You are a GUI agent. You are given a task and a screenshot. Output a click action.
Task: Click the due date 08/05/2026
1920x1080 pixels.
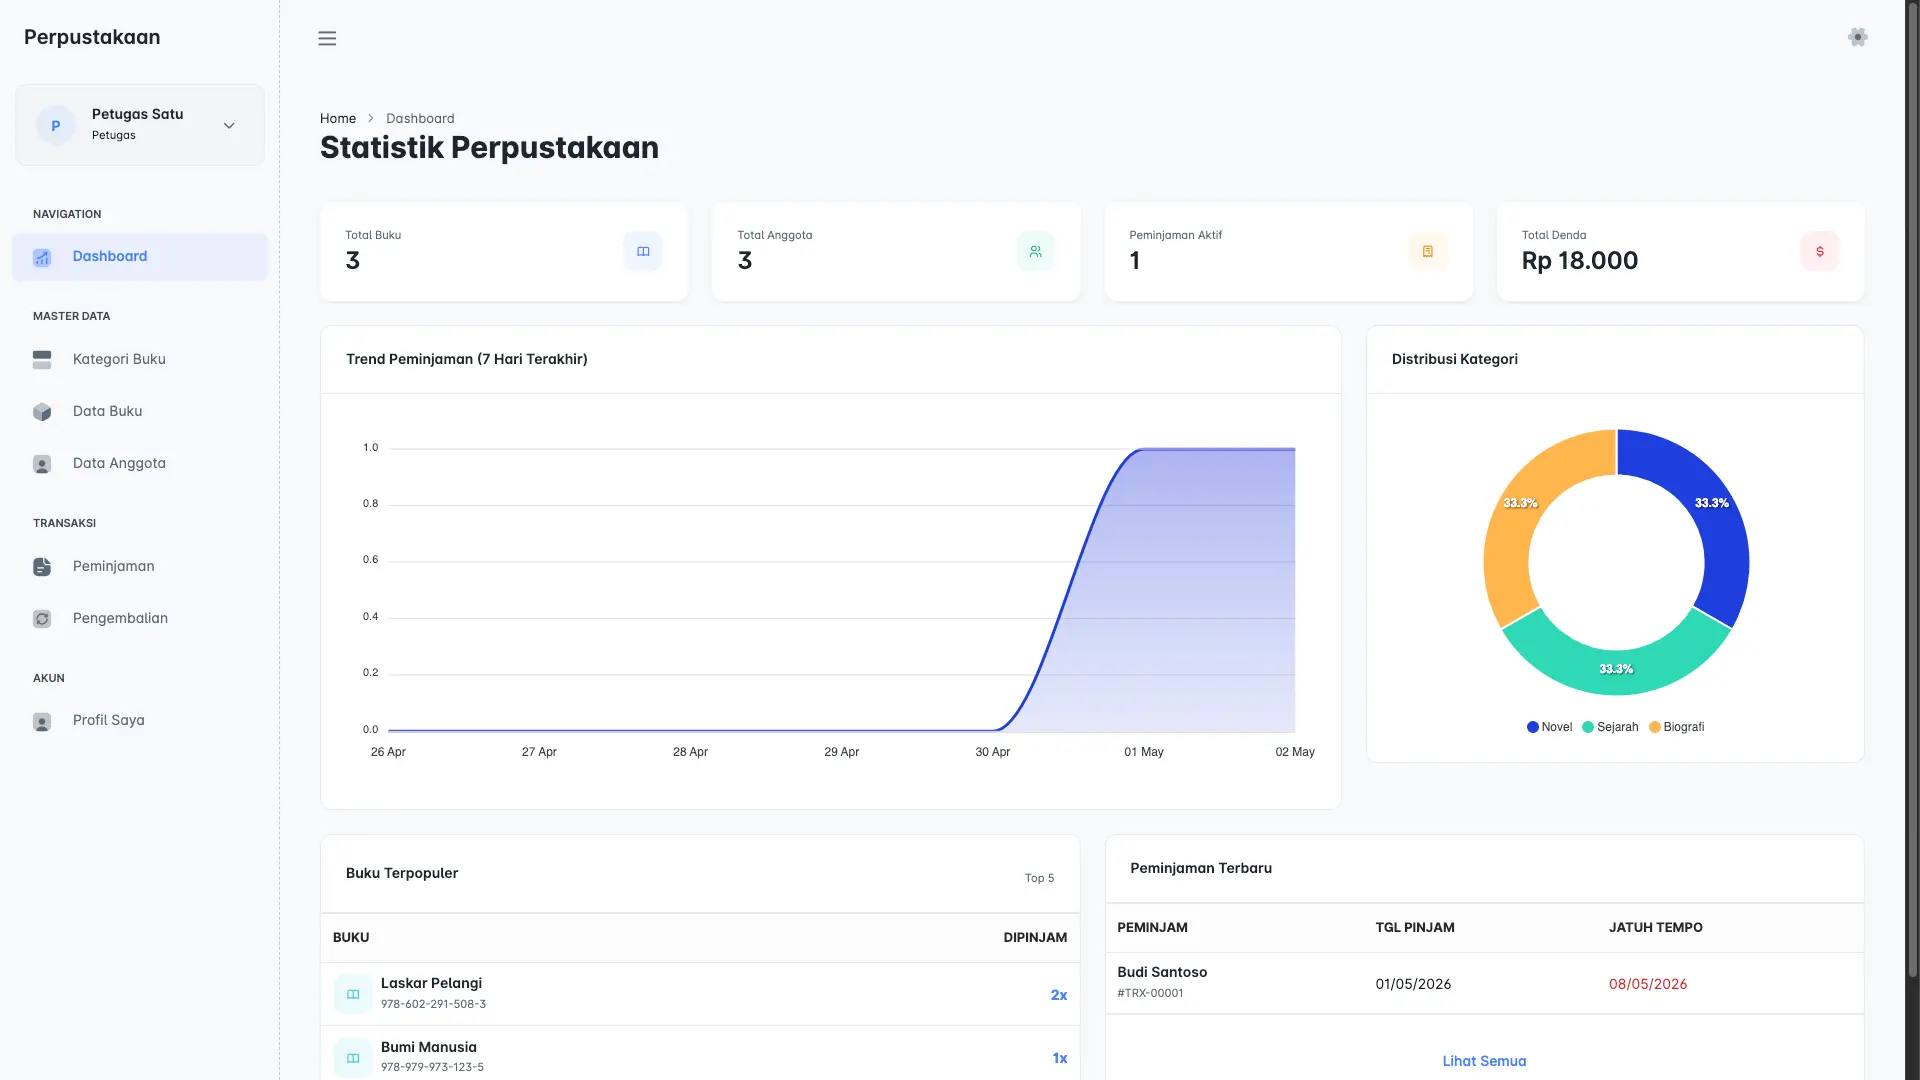1647,984
